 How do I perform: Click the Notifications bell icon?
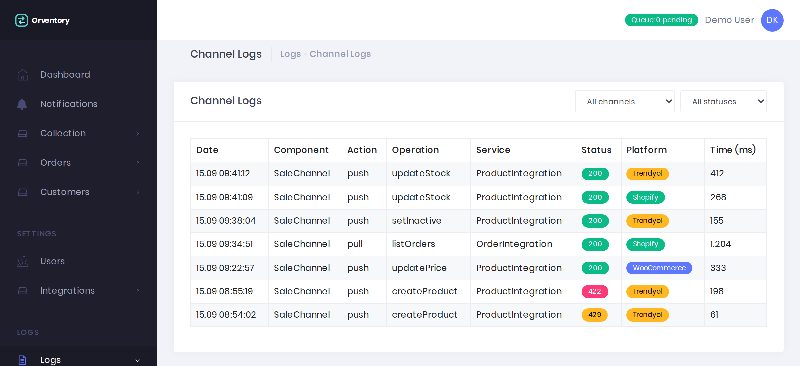[22, 104]
